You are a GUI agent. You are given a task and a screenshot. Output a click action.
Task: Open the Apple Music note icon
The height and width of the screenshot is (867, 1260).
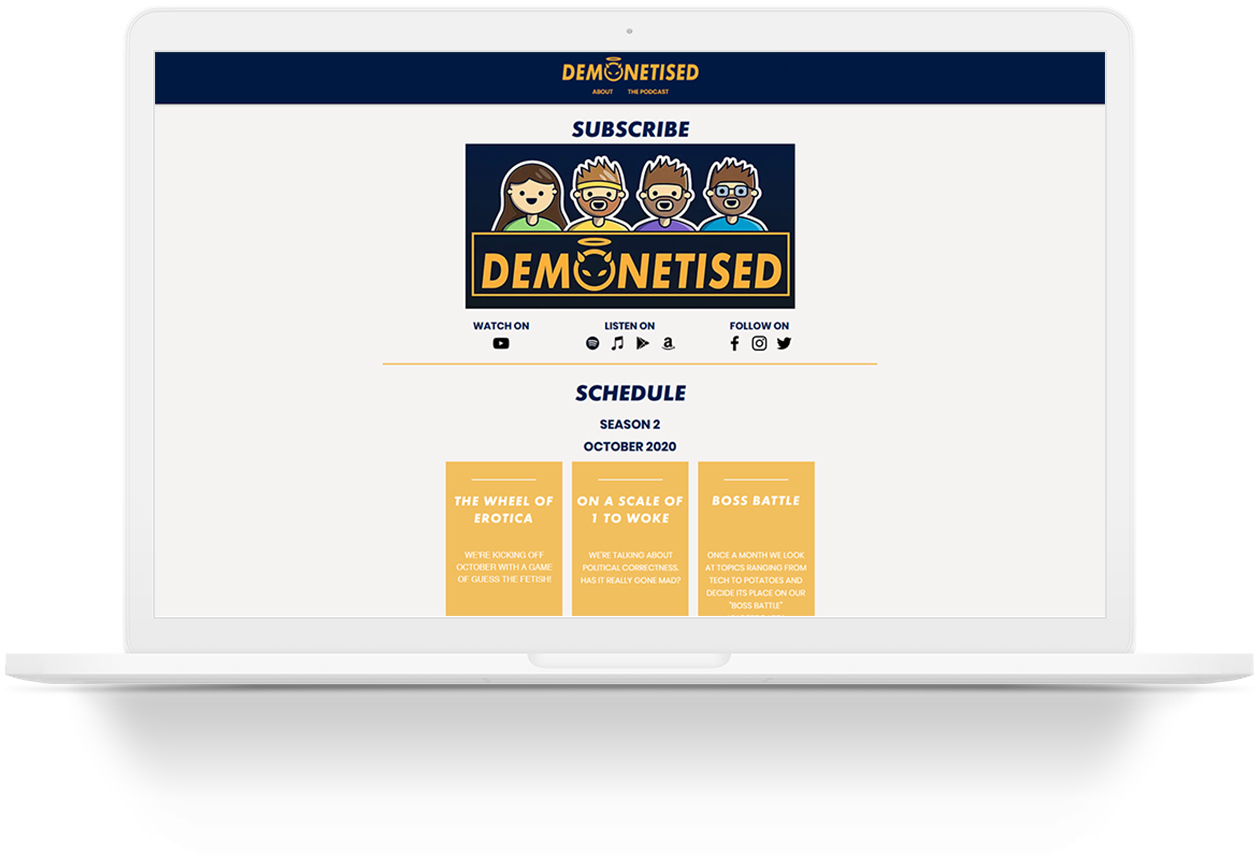coord(616,342)
